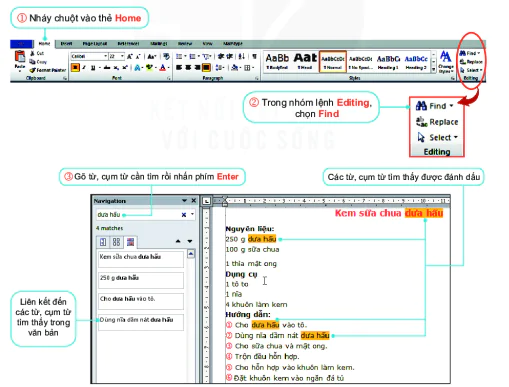Select the Format Painter tool
Screen dimensions: 509x387
coord(47,70)
